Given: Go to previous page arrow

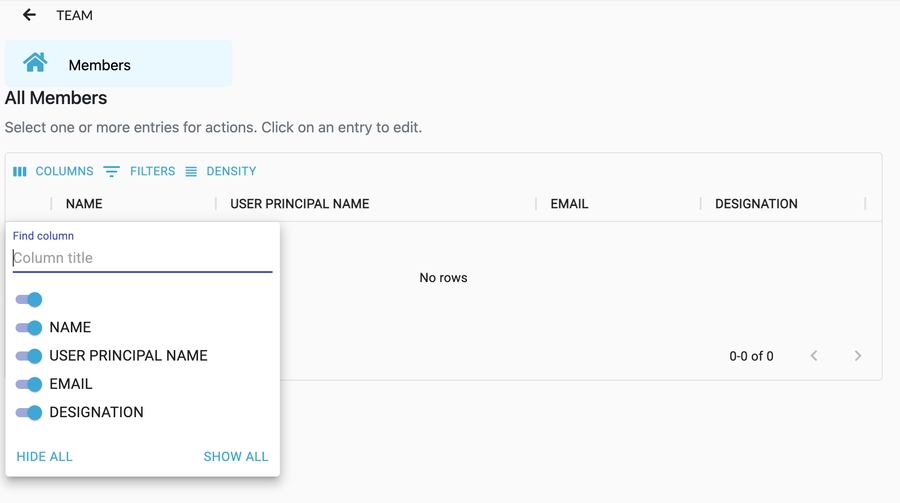Looking at the screenshot, I should tap(814, 356).
